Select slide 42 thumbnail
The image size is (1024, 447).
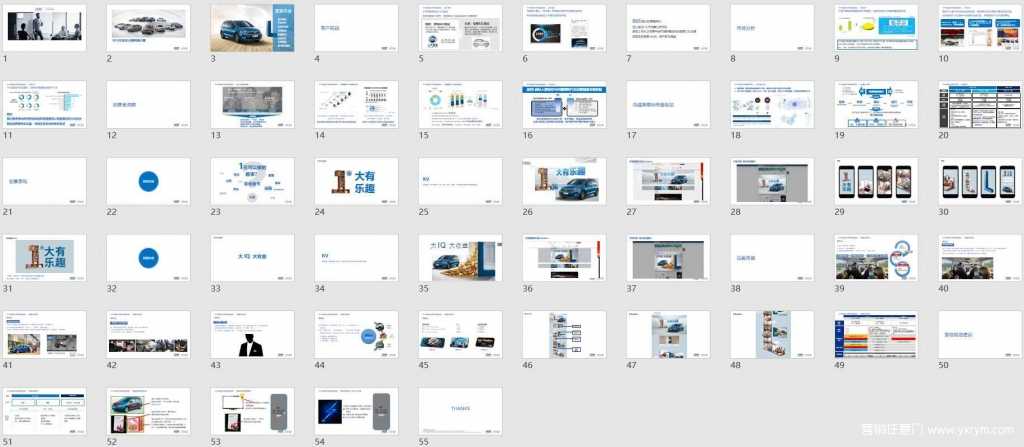148,334
